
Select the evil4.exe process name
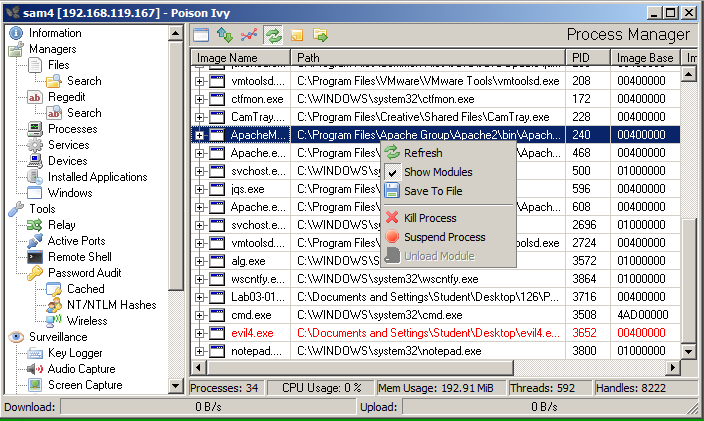[x=252, y=333]
